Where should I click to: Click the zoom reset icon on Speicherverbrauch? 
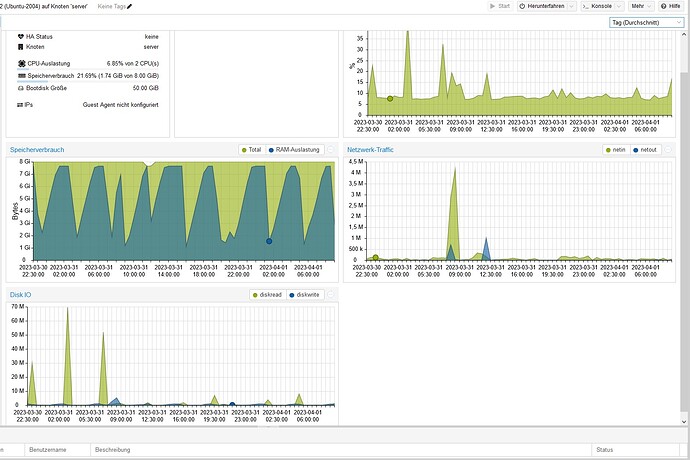(330, 150)
